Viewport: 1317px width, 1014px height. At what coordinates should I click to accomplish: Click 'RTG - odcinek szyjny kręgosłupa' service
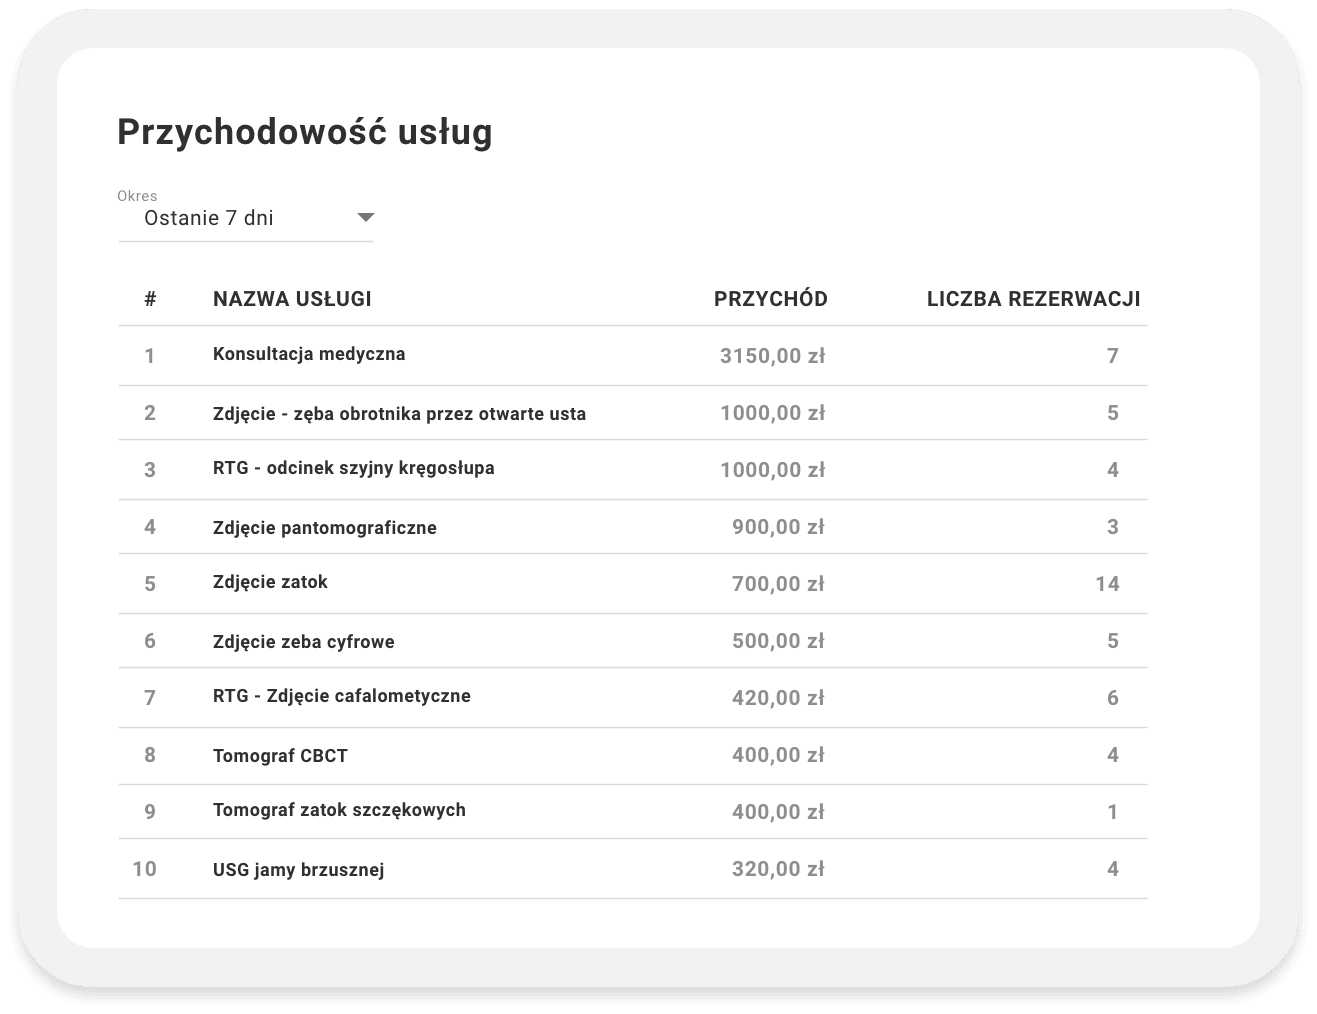click(x=353, y=468)
